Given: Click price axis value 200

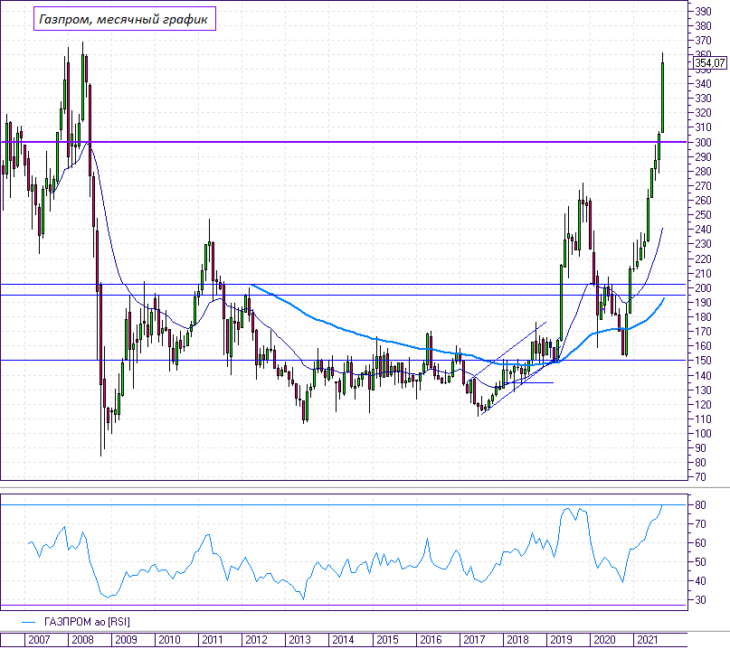Looking at the screenshot, I should (x=703, y=288).
